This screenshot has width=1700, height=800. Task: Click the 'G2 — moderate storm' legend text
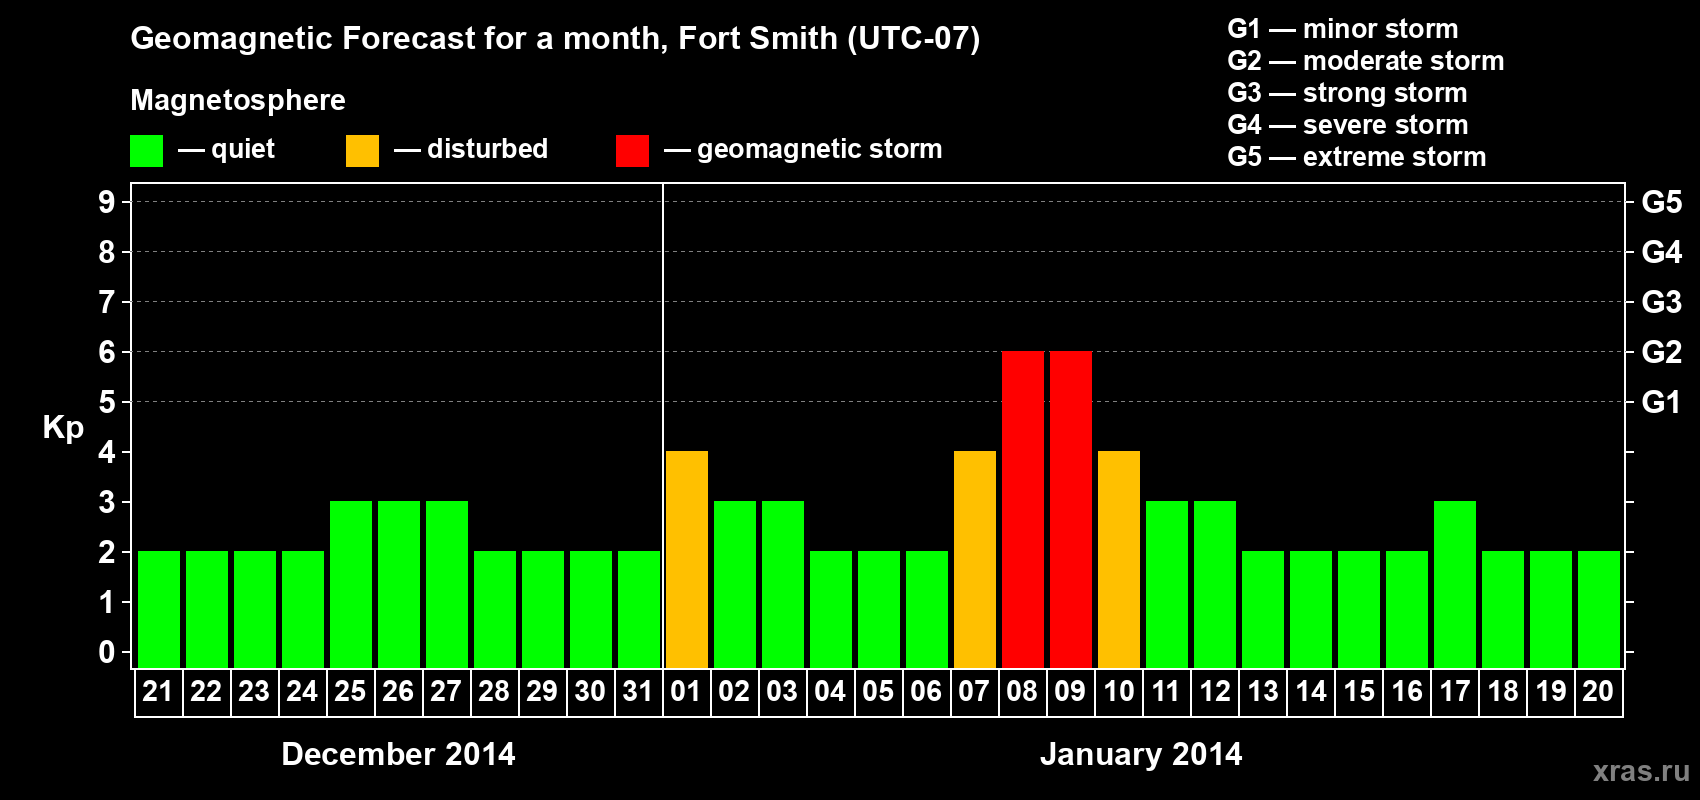point(1365,61)
